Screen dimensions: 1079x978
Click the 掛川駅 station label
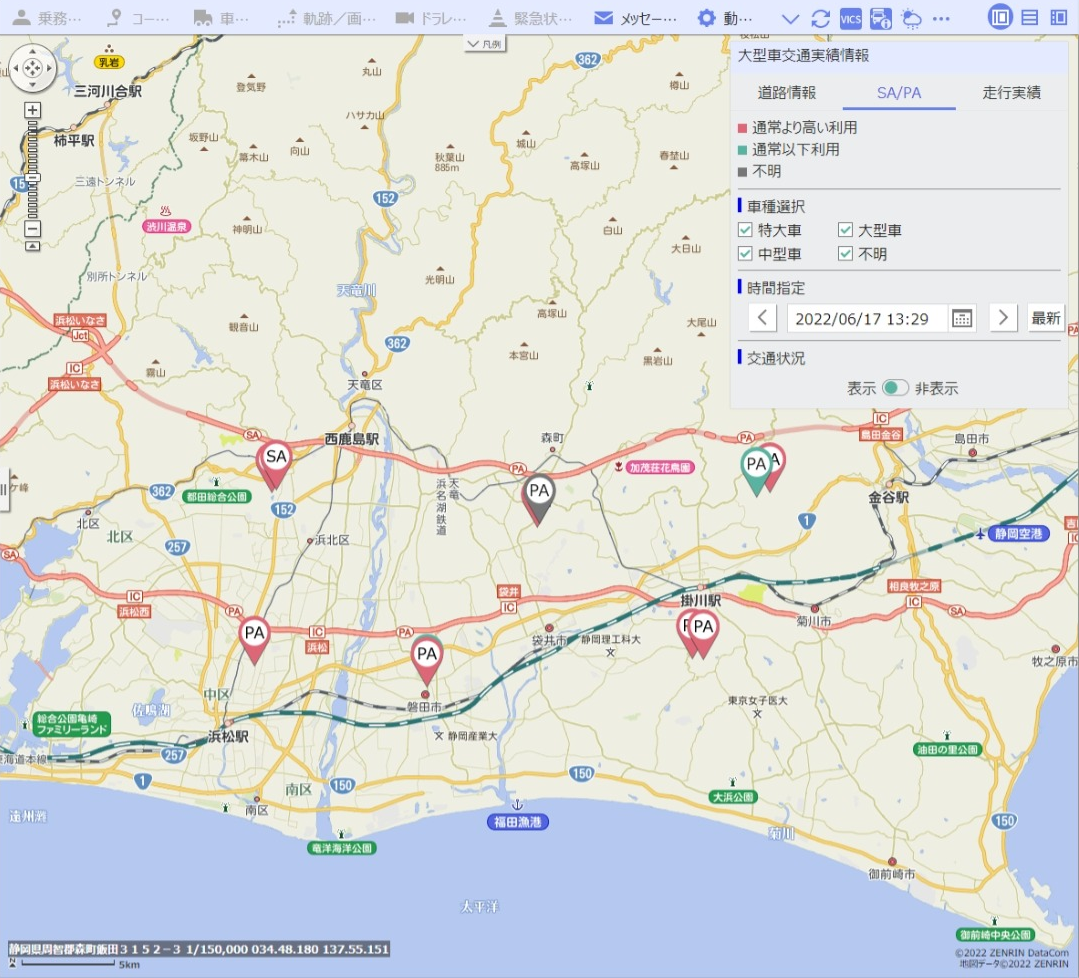click(x=701, y=600)
